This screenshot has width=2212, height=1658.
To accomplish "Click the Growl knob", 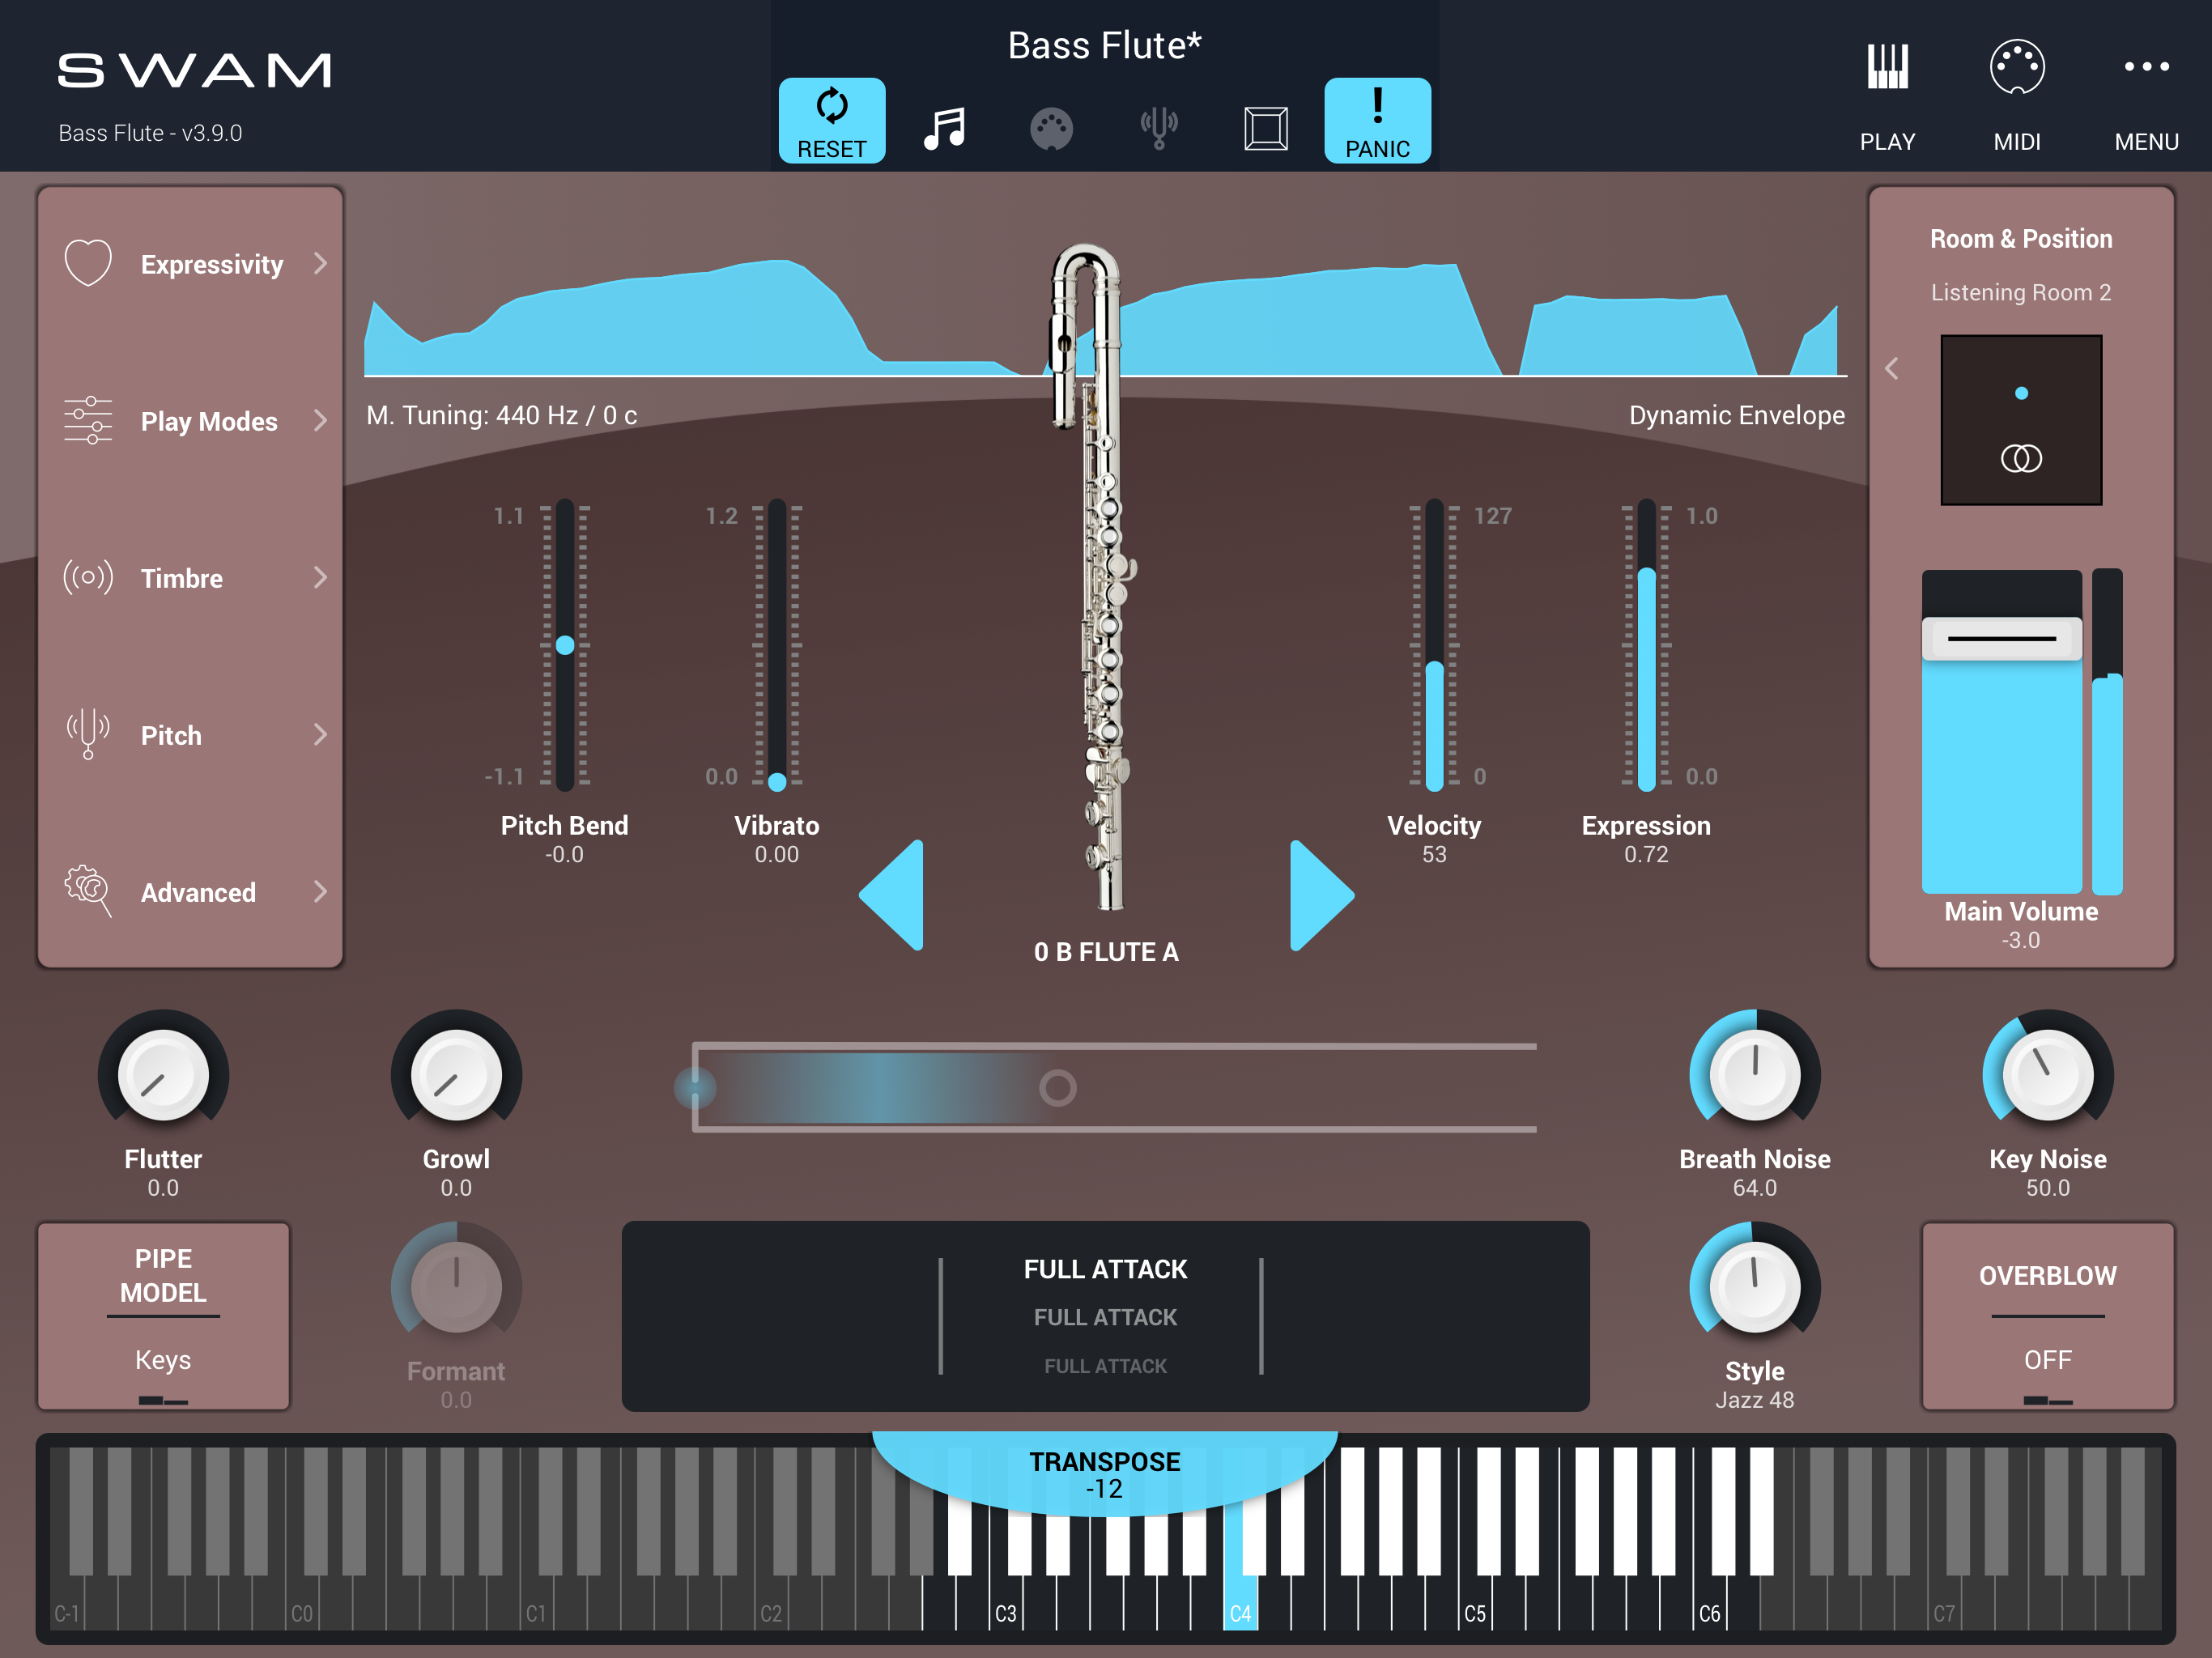I will click(x=456, y=1075).
